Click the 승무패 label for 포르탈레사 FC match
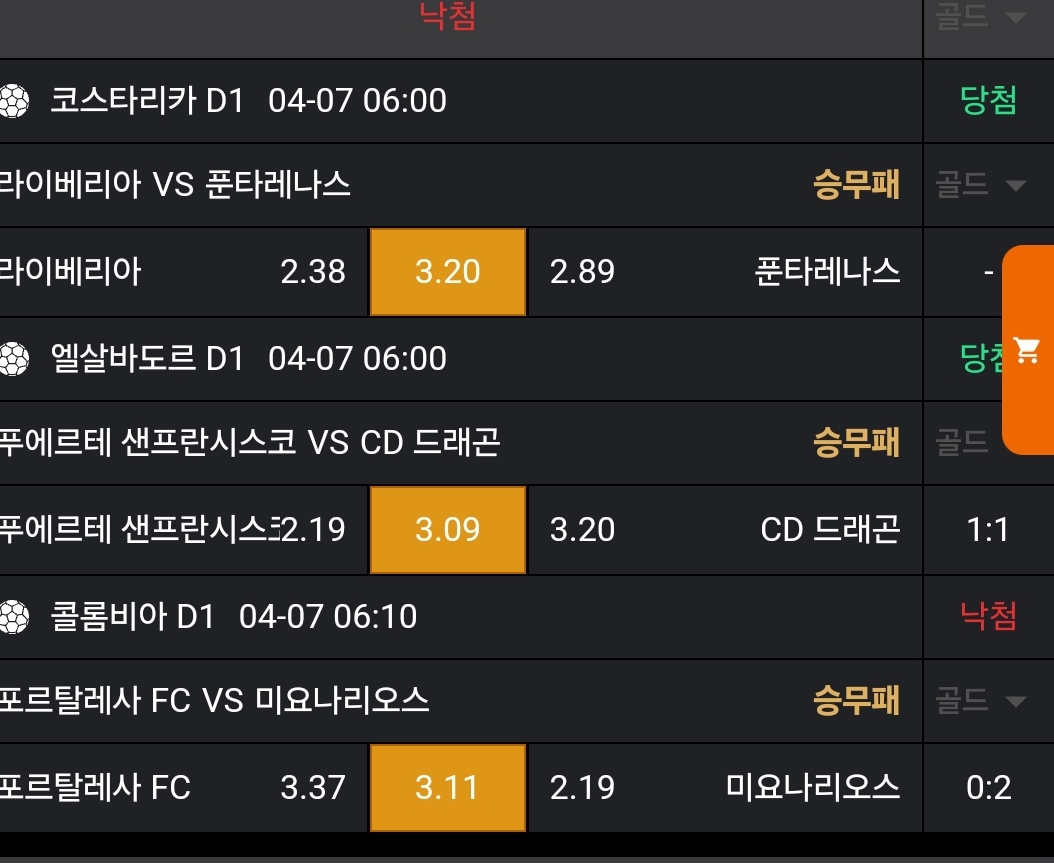Screen dimensions: 1054x863 pos(856,701)
